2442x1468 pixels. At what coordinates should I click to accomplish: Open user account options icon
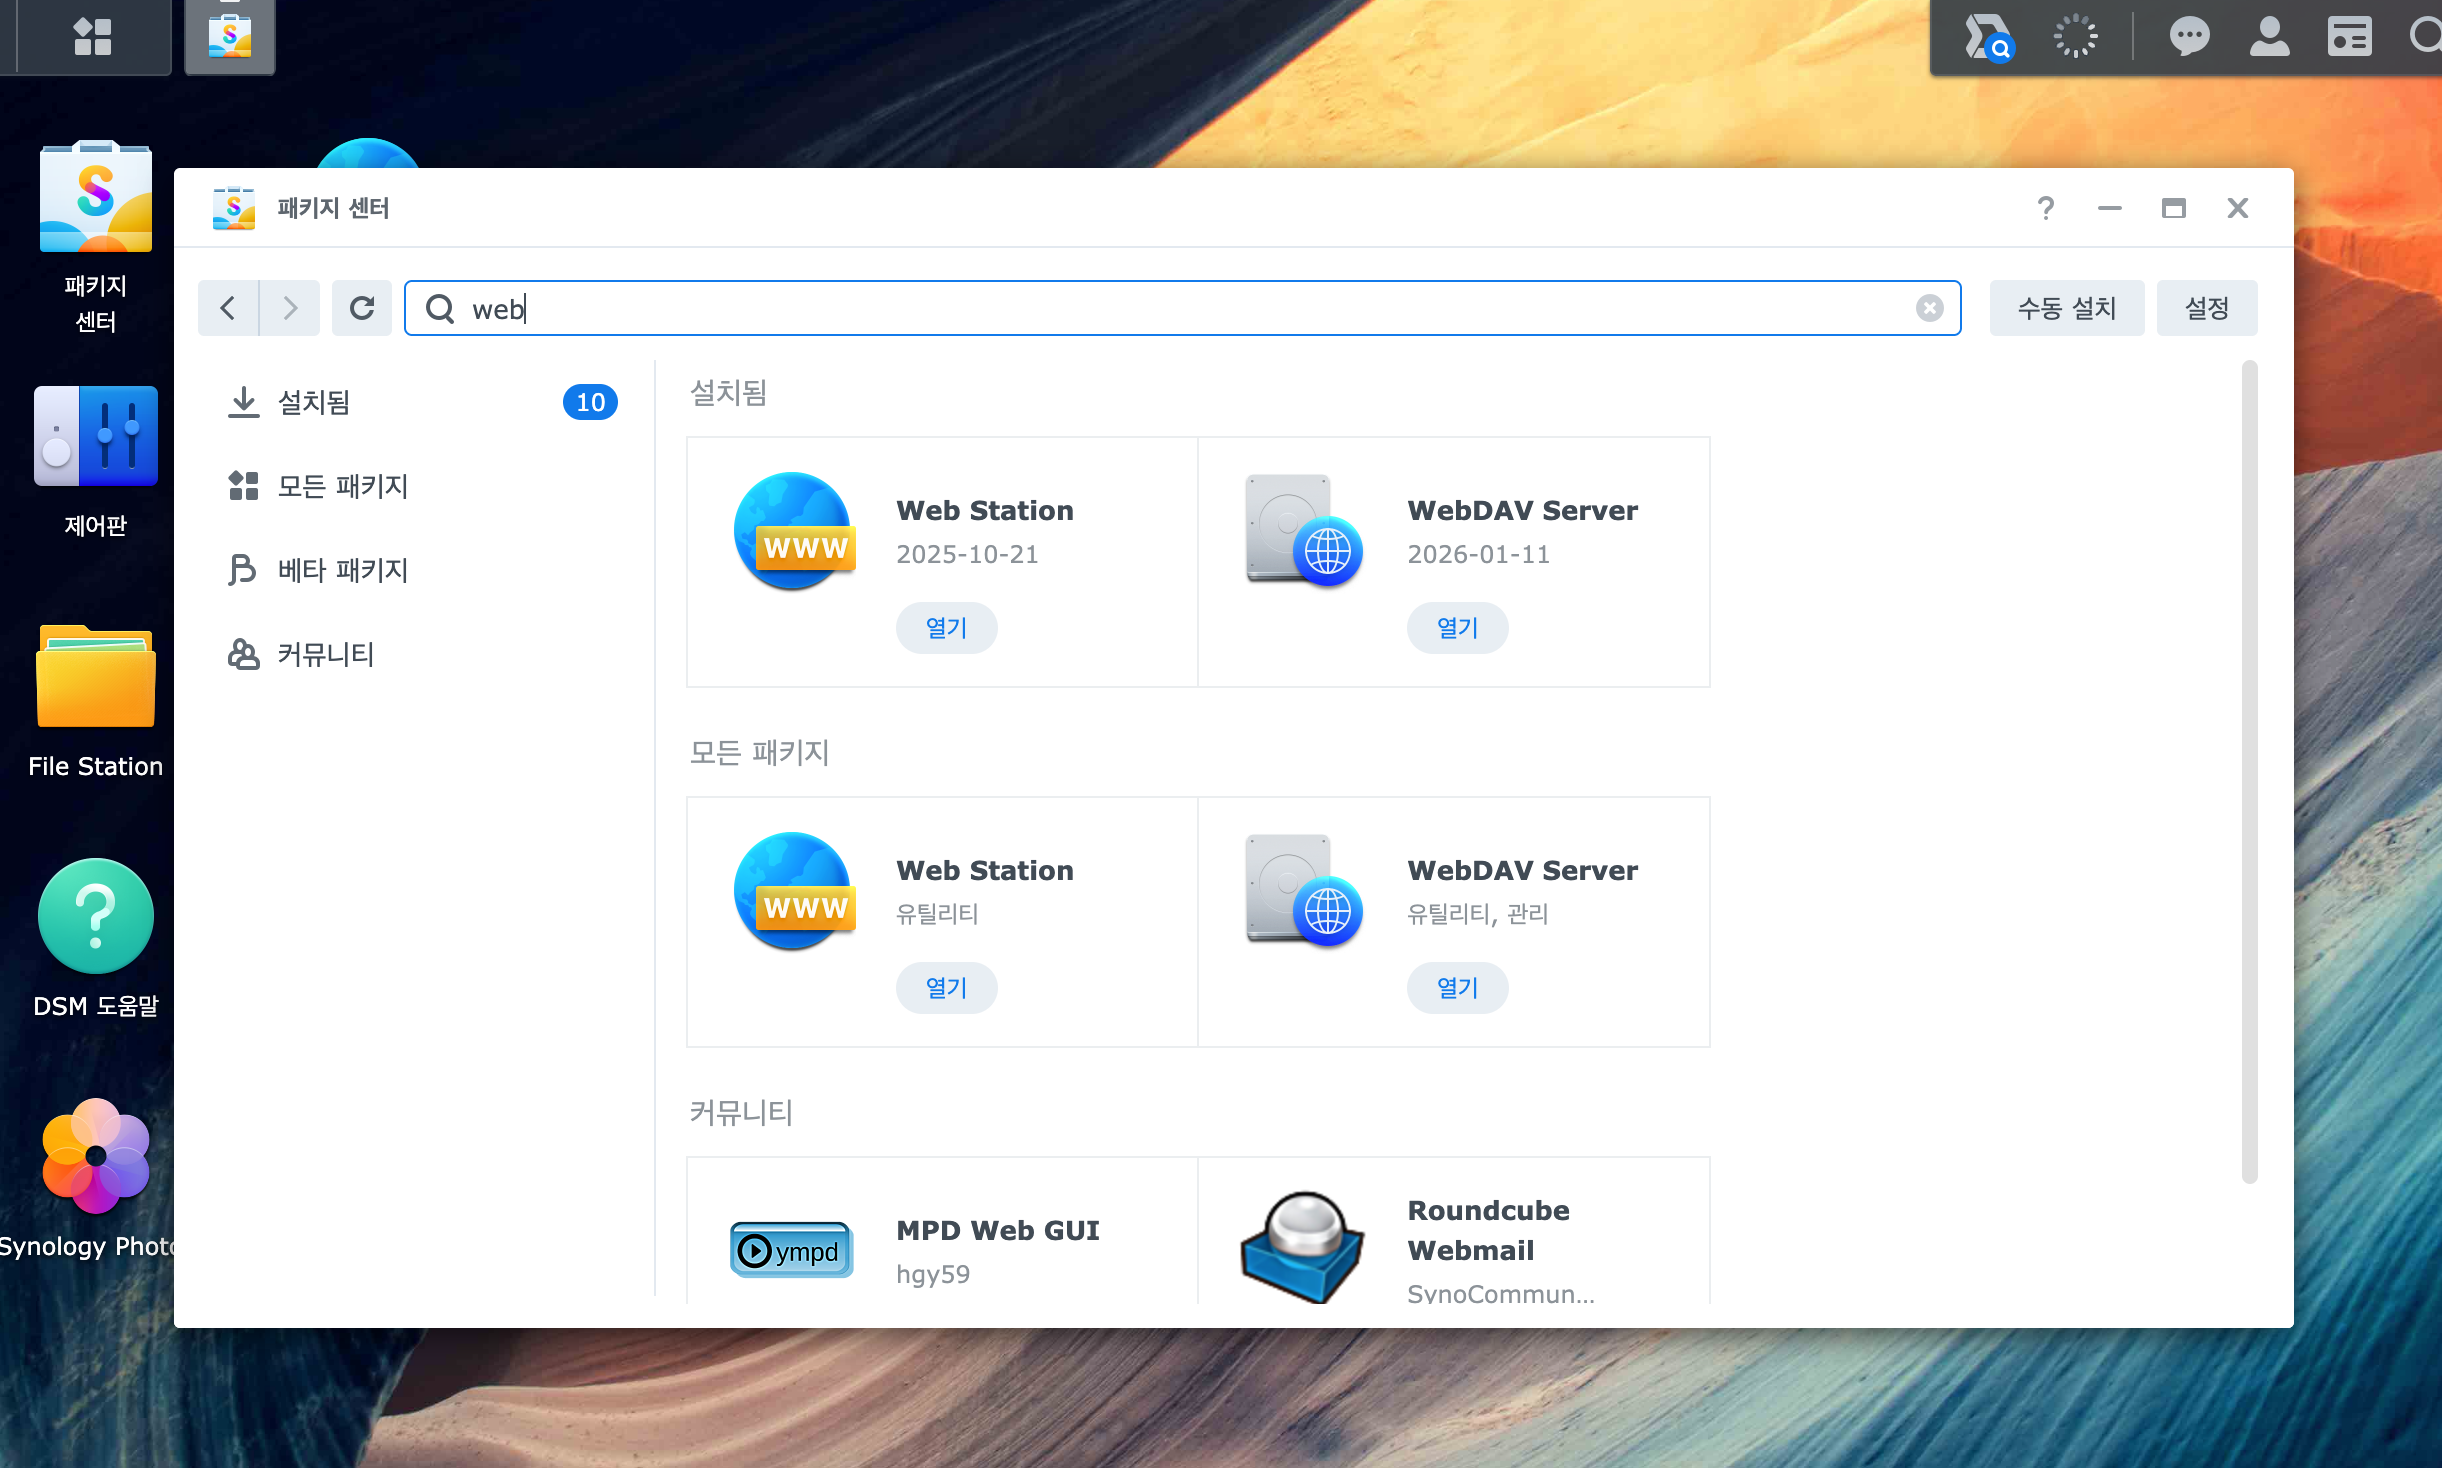click(2270, 37)
